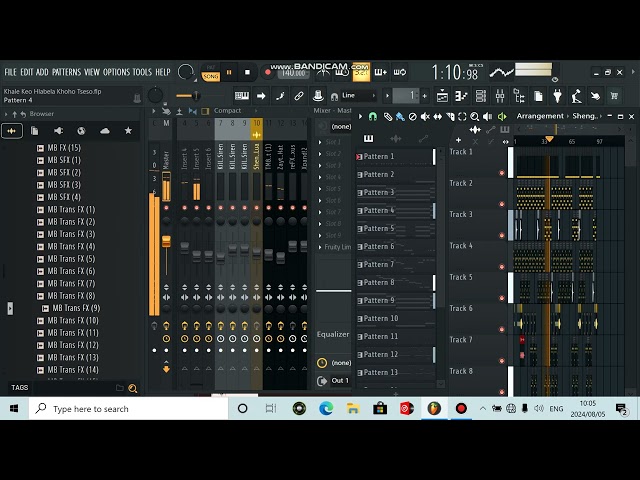Image resolution: width=640 pixels, height=480 pixels.
Task: Click the browser search magnifier icon
Action: (133, 388)
